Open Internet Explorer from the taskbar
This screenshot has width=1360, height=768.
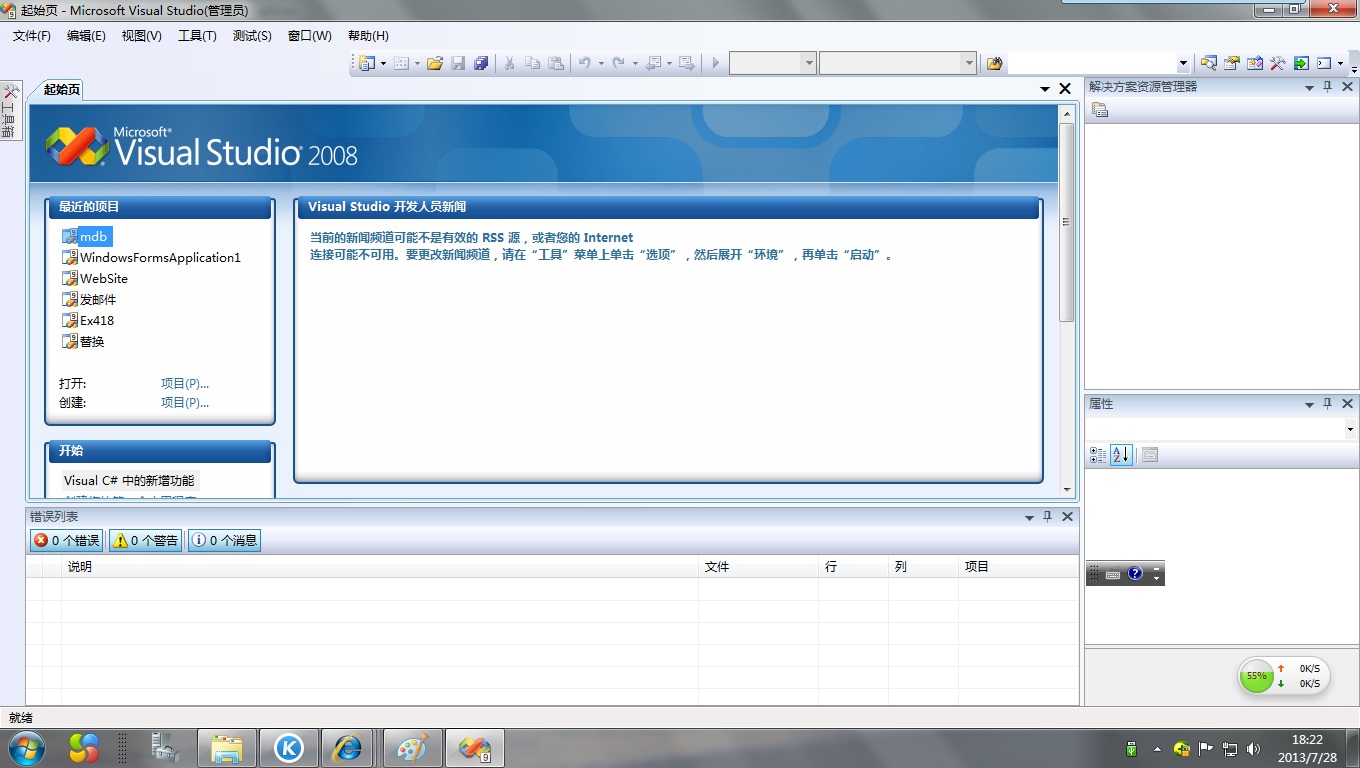pyautogui.click(x=347, y=748)
